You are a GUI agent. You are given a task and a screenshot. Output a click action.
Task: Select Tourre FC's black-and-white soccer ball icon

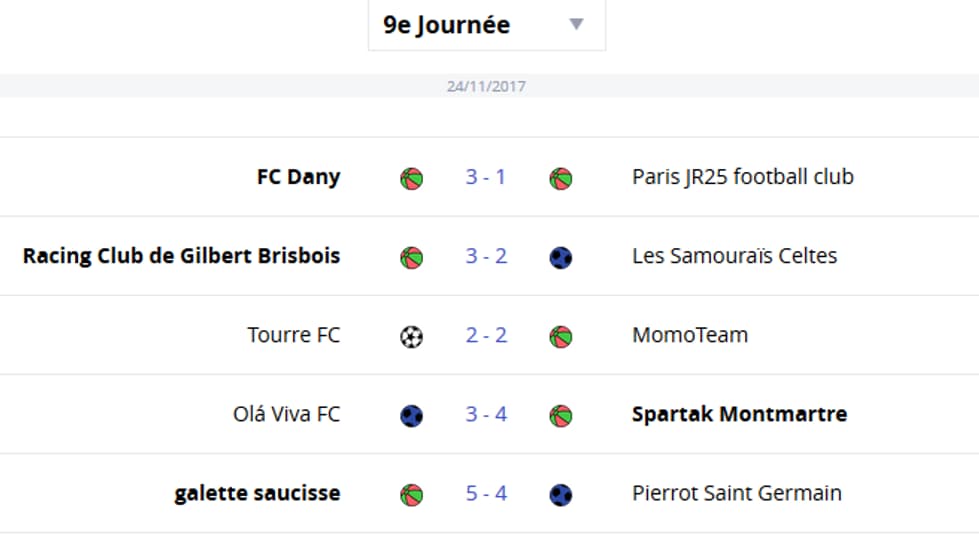point(411,337)
